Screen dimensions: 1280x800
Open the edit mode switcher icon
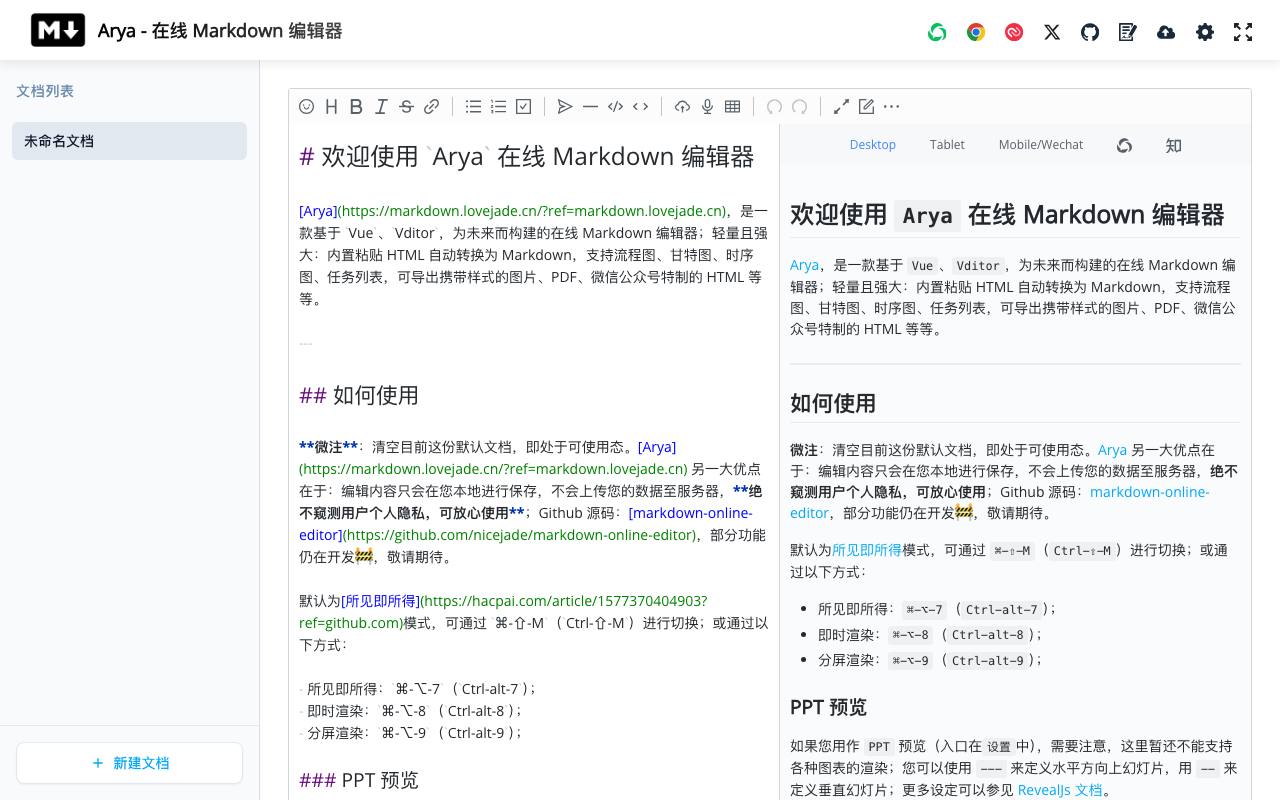pos(866,106)
